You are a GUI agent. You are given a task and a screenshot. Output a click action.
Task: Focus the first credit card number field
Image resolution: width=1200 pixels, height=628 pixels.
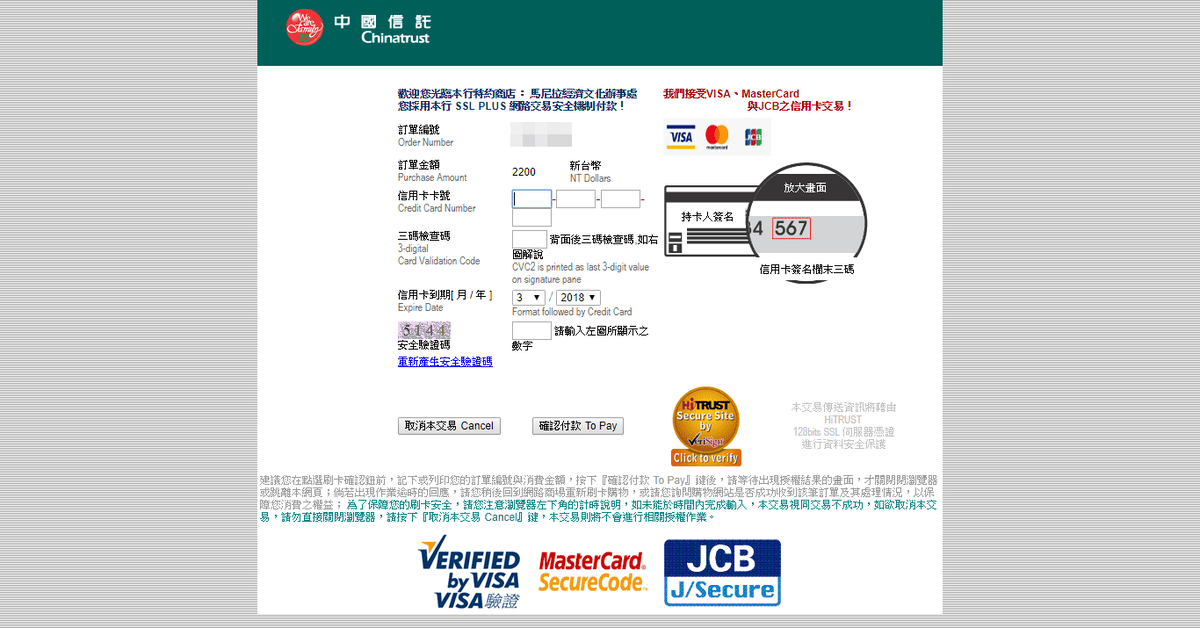click(532, 199)
